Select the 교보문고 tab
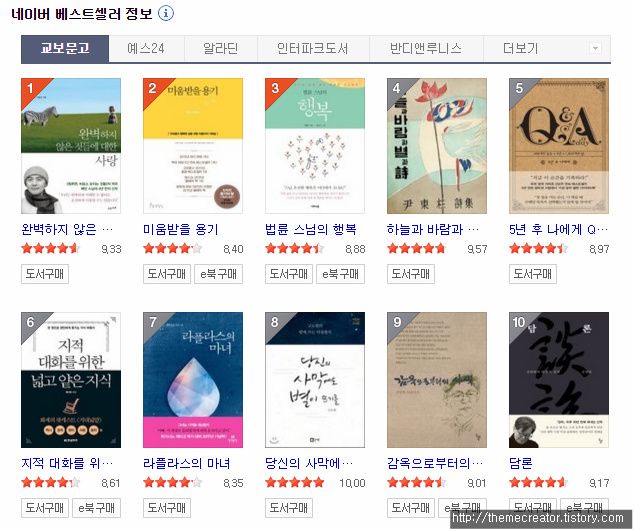The width and height of the screenshot is (634, 530). (65, 49)
